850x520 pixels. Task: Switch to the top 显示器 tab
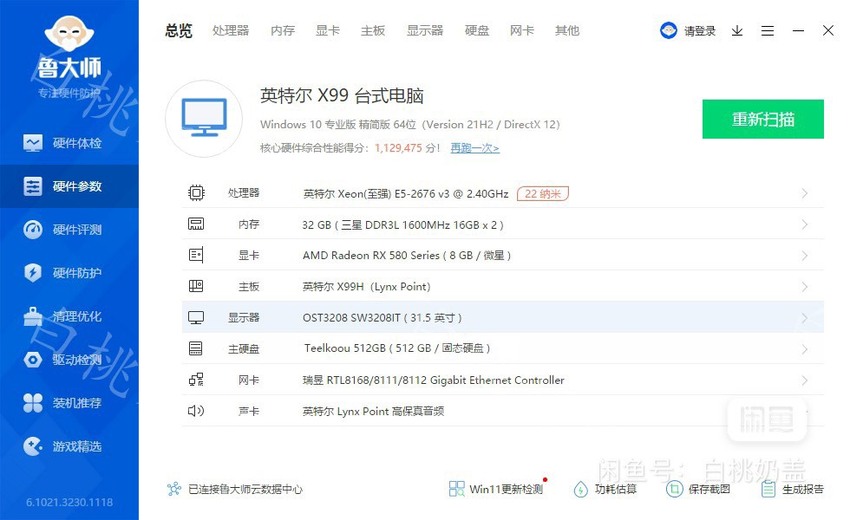point(425,30)
